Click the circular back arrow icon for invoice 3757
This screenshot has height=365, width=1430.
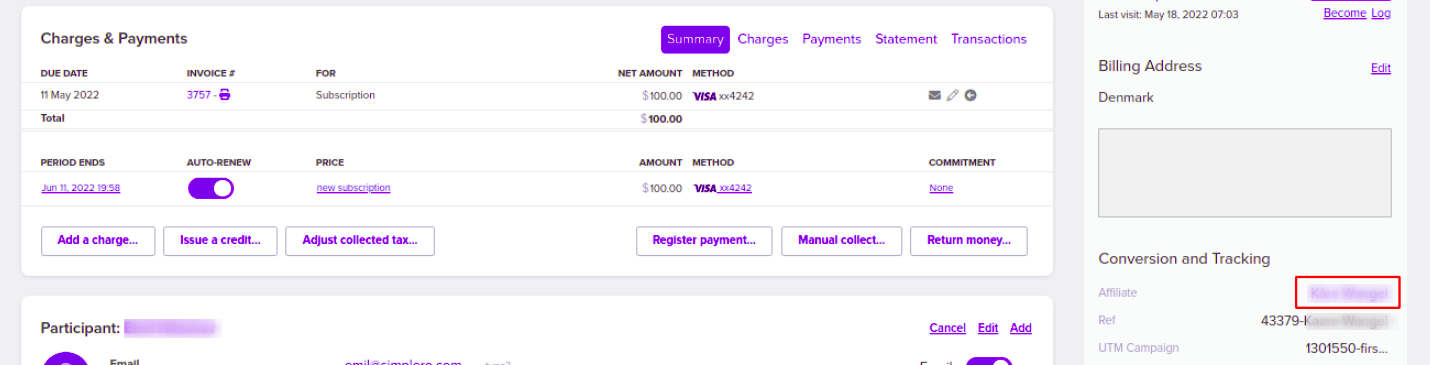click(x=970, y=96)
